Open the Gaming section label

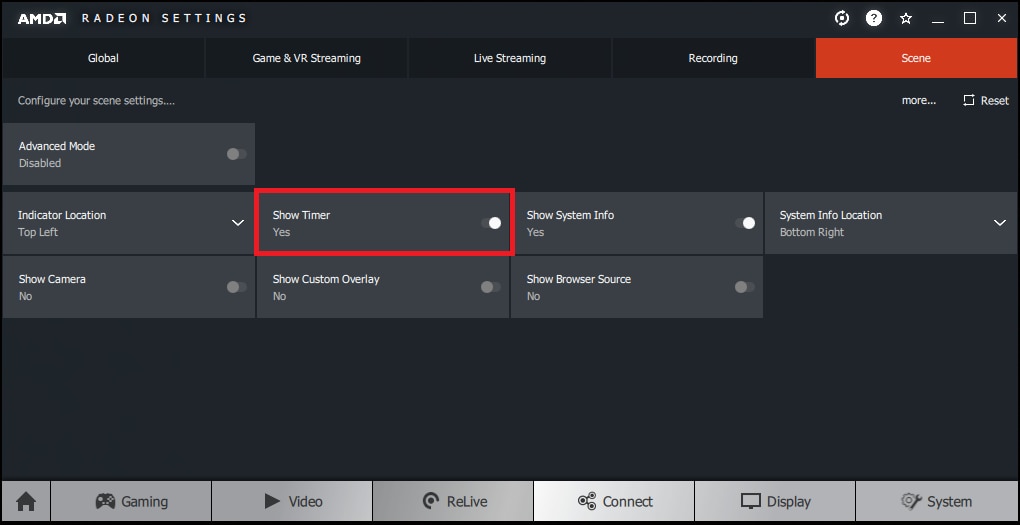click(x=144, y=502)
